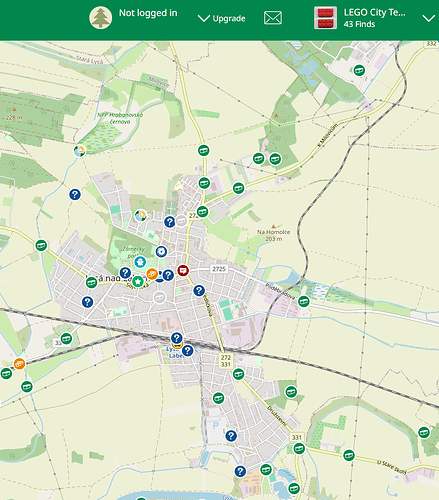The height and width of the screenshot is (500, 439).
Task: Select right cache of the adjacent forest pair
Action: click(x=275, y=159)
